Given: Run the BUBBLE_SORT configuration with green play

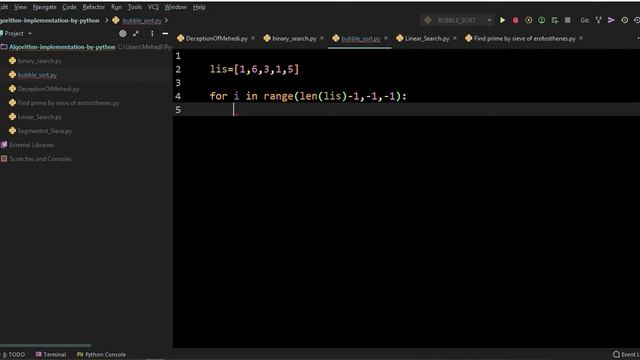Looking at the screenshot, I should [x=502, y=20].
